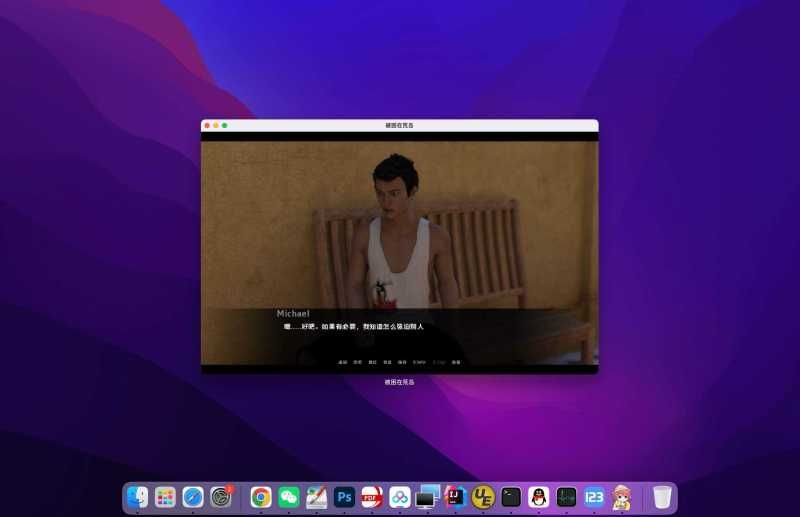Click Q.Load in the game quick menu
Screen dimensions: 800x517
439,362
